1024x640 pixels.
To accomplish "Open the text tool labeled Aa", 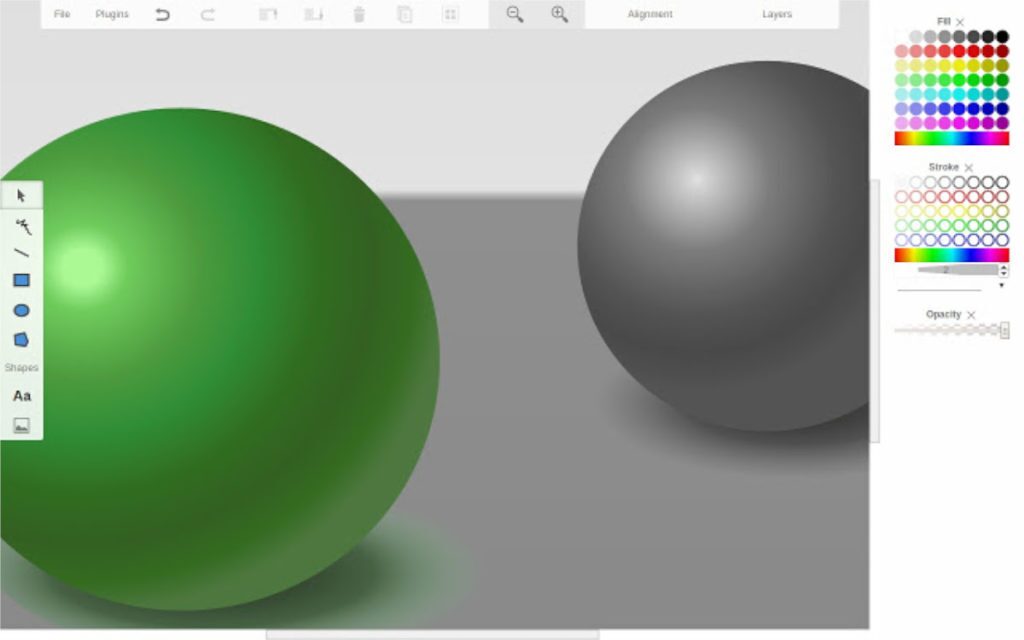I will point(21,395).
